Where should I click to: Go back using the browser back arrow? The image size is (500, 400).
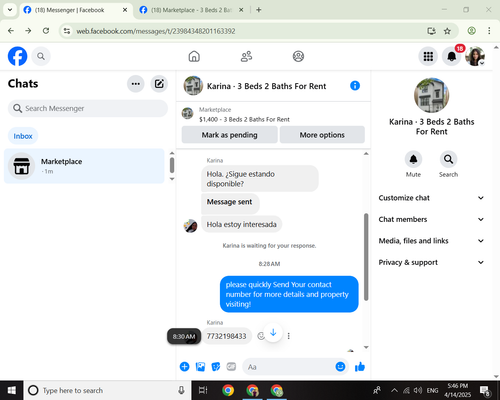(11, 31)
